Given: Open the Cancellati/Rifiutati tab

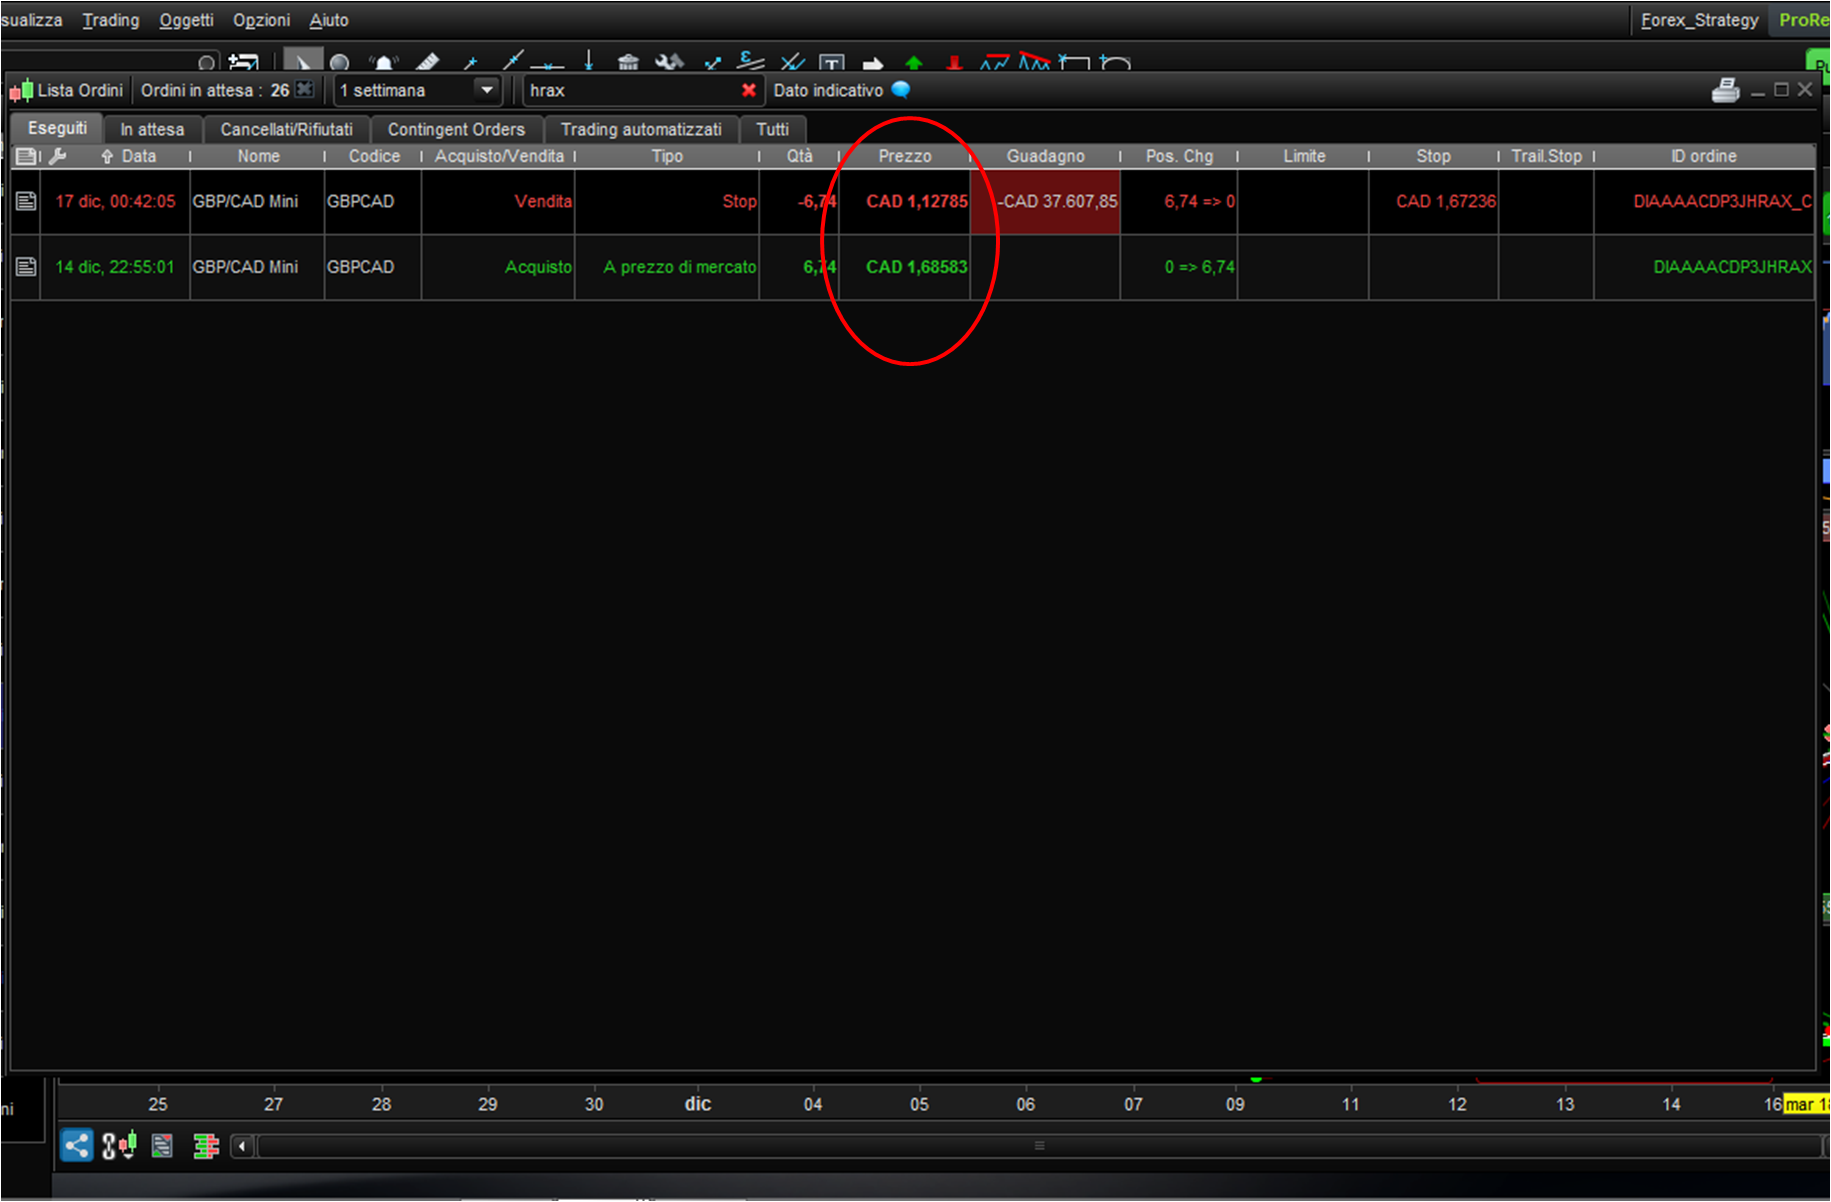Looking at the screenshot, I should [286, 129].
